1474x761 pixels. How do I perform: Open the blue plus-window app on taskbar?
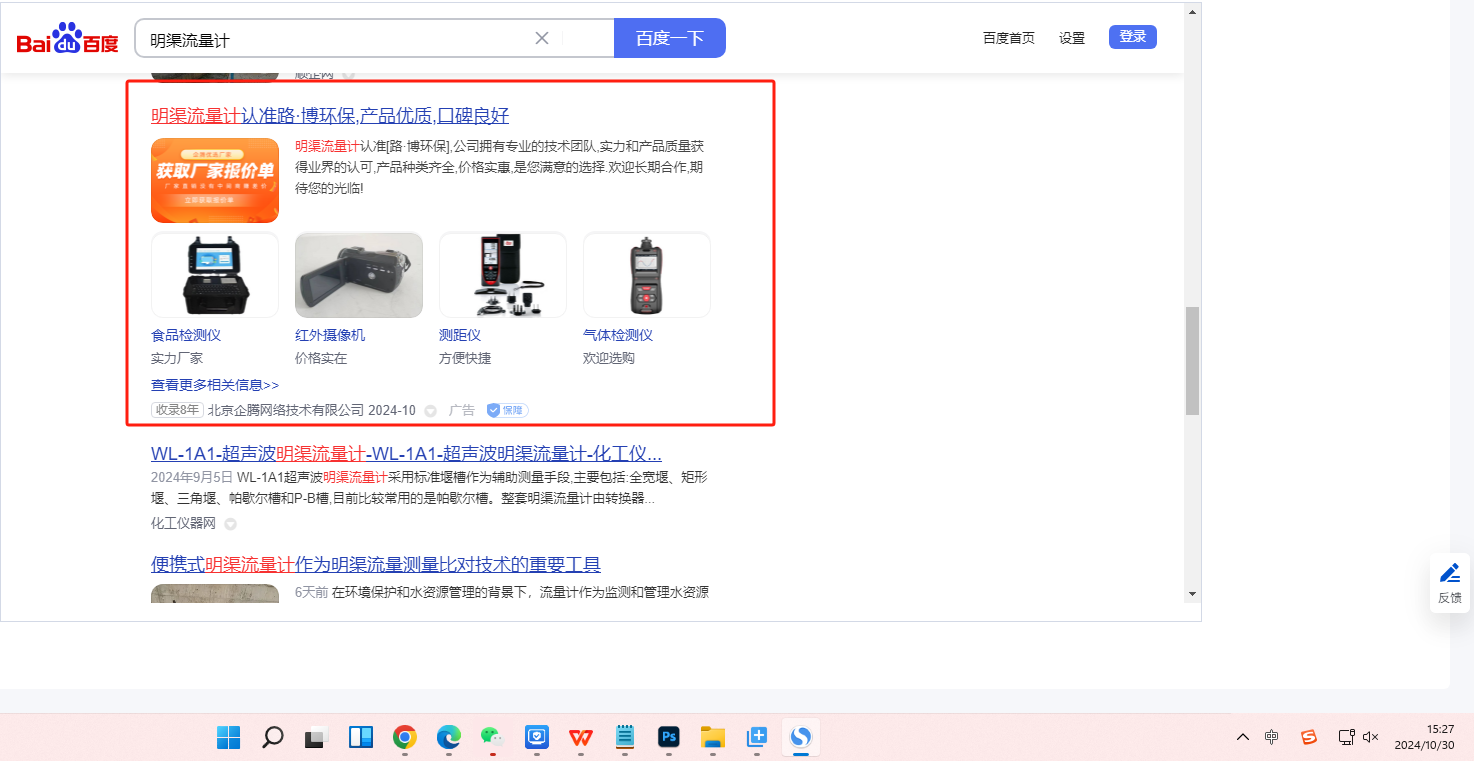(756, 738)
